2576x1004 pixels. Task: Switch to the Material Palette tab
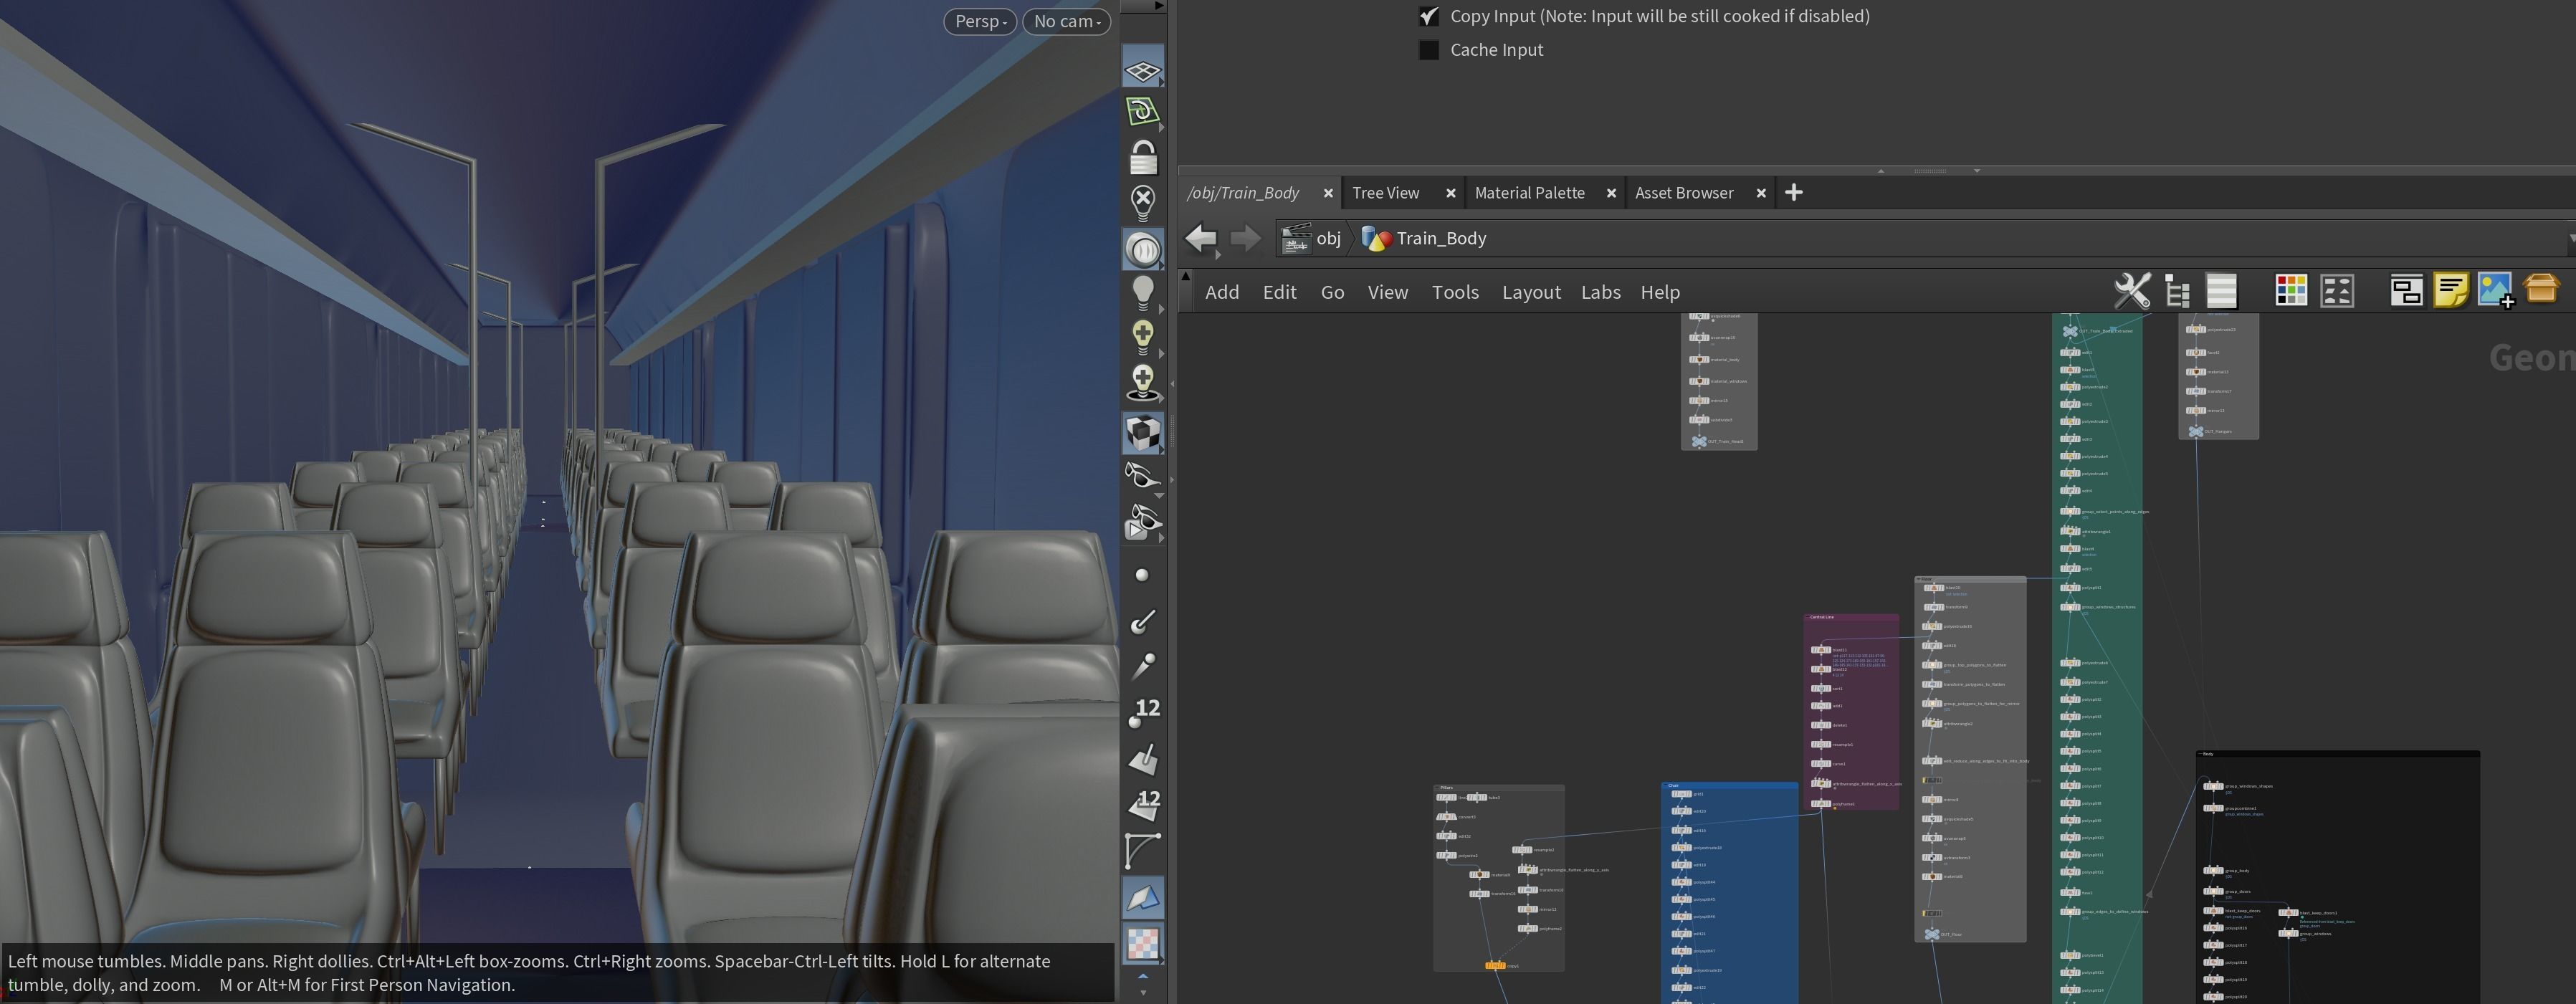[1530, 193]
